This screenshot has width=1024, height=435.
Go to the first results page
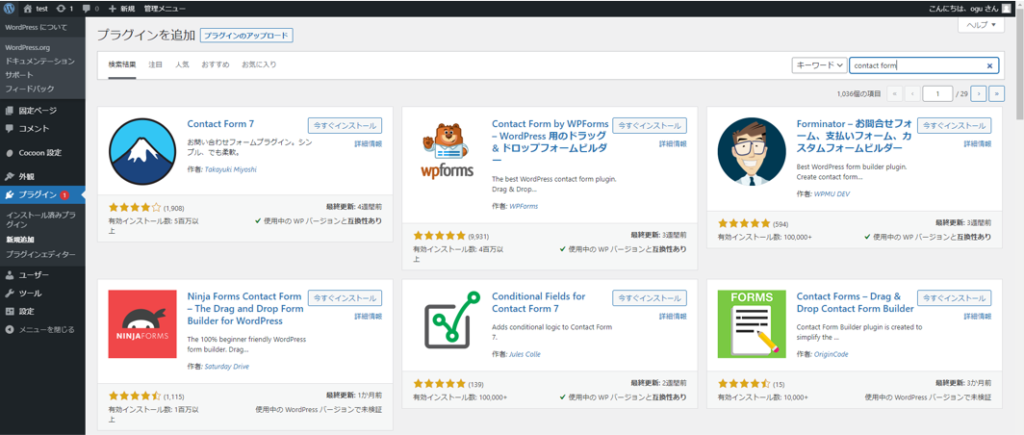(895, 94)
